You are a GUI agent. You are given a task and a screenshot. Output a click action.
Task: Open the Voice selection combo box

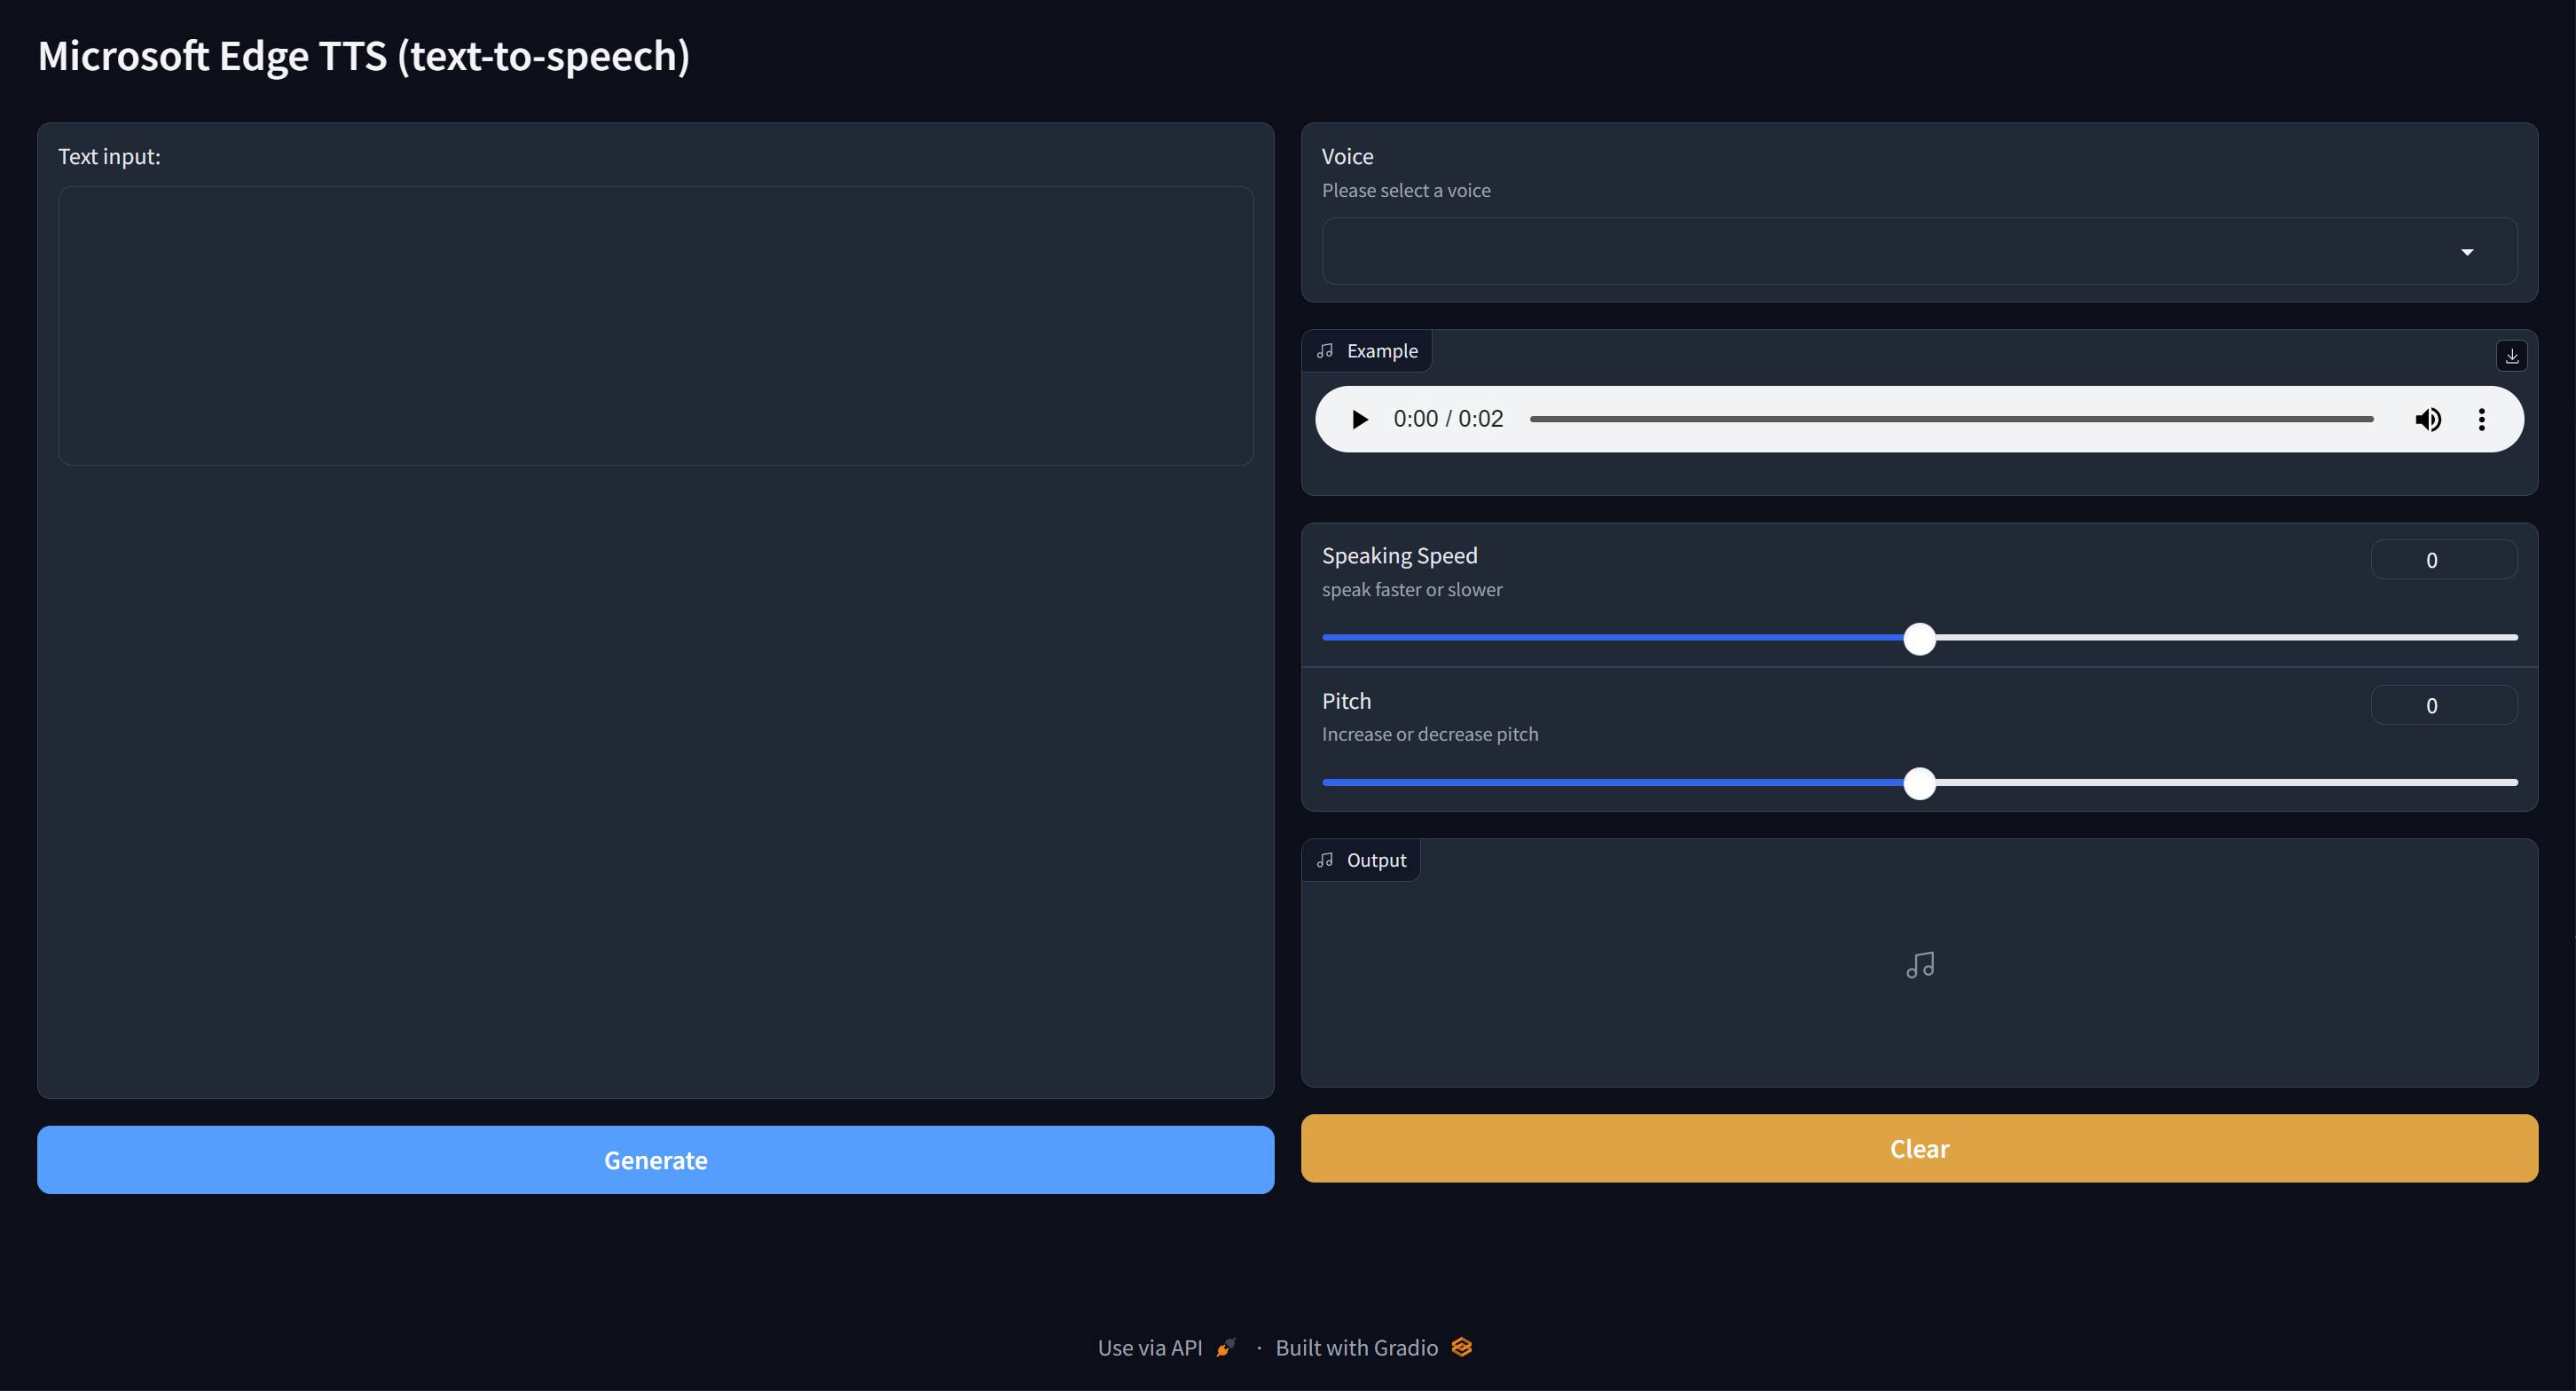point(1880,251)
